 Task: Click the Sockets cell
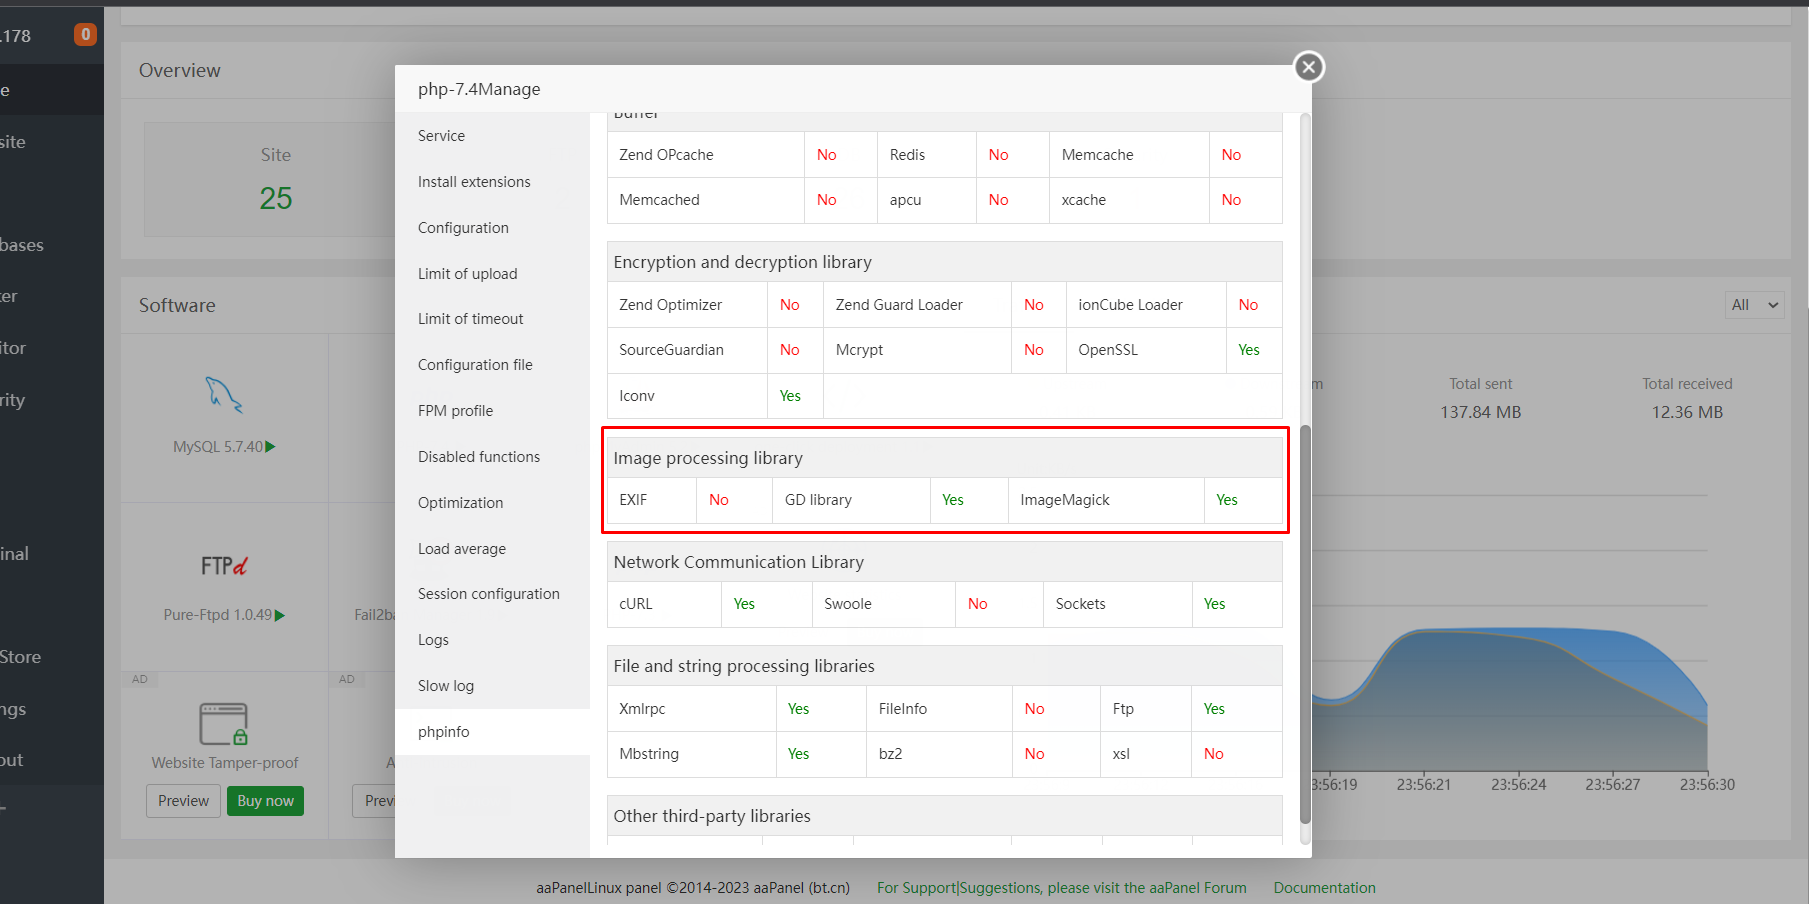[x=1118, y=604]
